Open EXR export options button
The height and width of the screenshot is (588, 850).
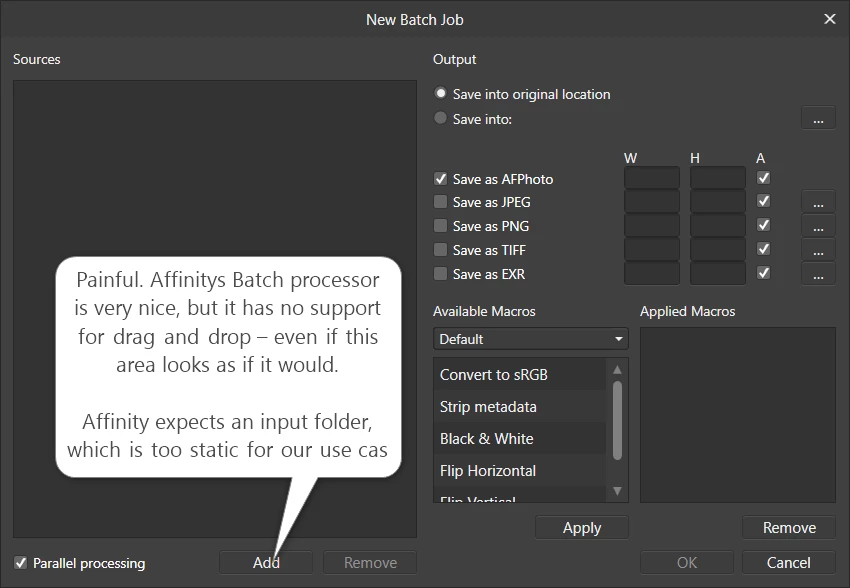point(818,274)
